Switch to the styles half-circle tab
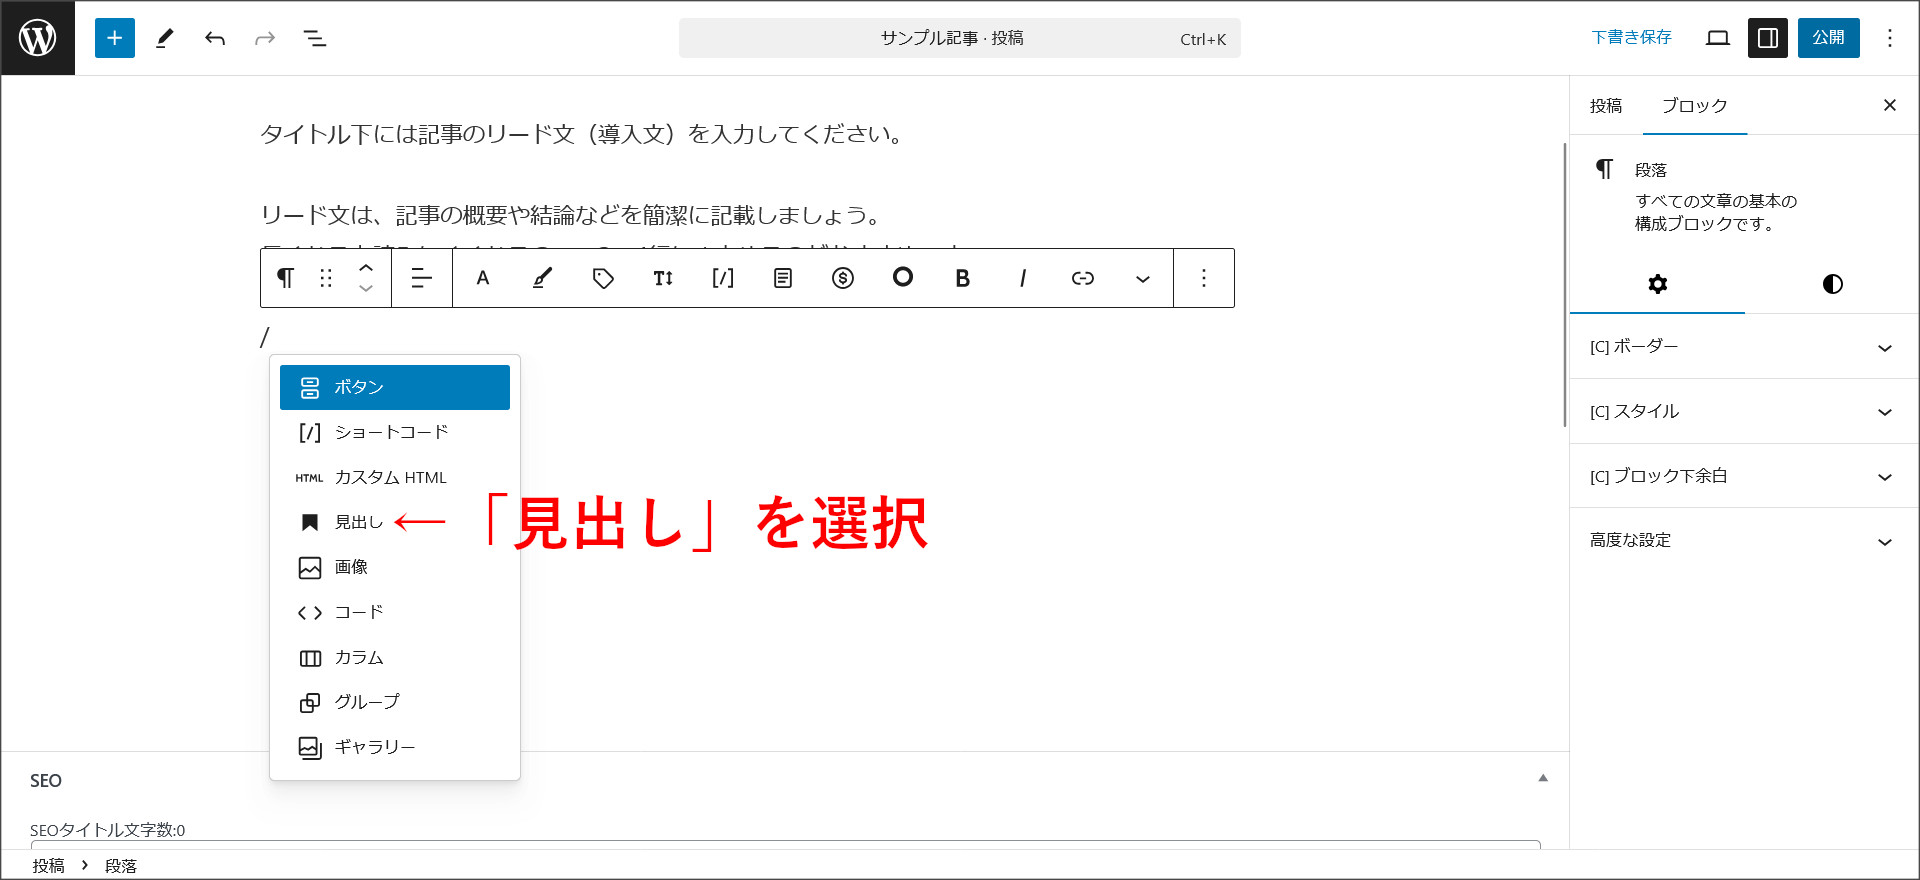1920x880 pixels. (x=1832, y=284)
